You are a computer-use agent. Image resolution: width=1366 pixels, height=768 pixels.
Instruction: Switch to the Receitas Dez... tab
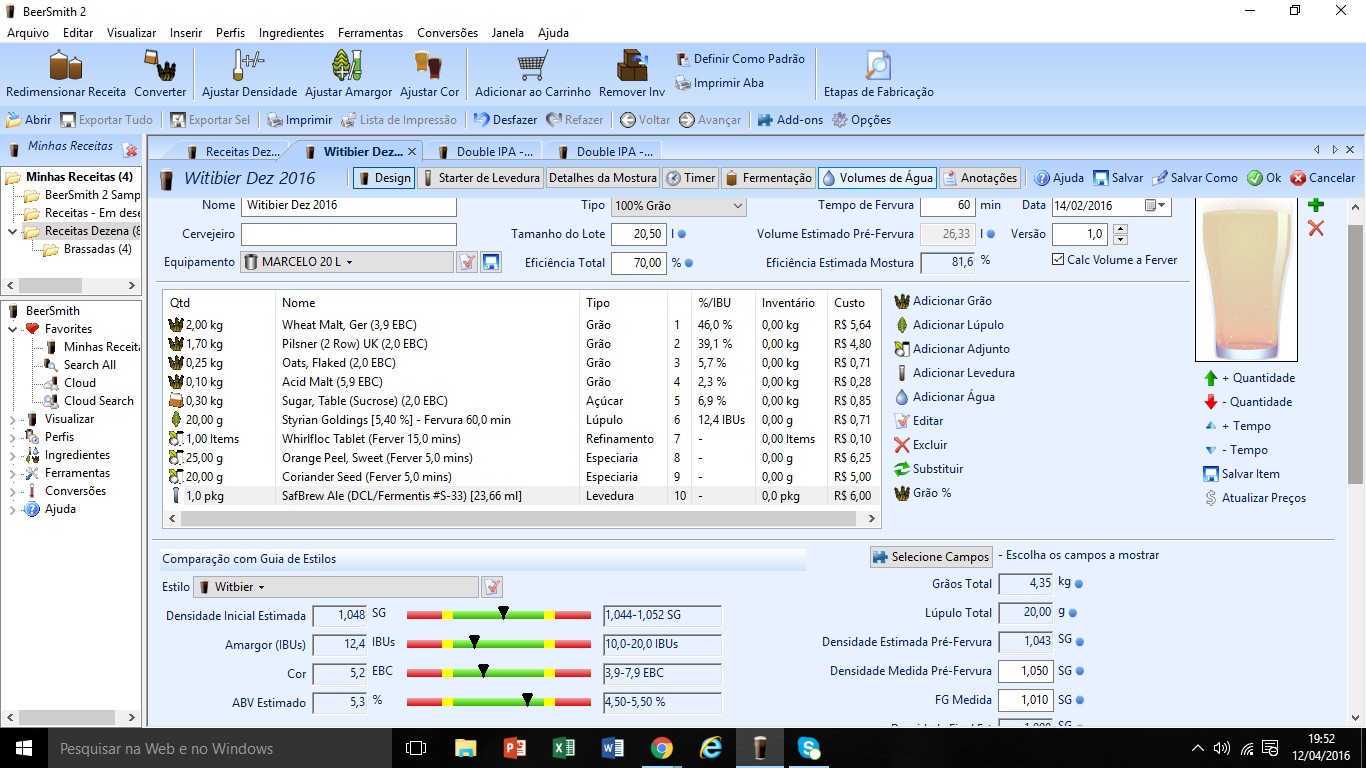pyautogui.click(x=232, y=152)
